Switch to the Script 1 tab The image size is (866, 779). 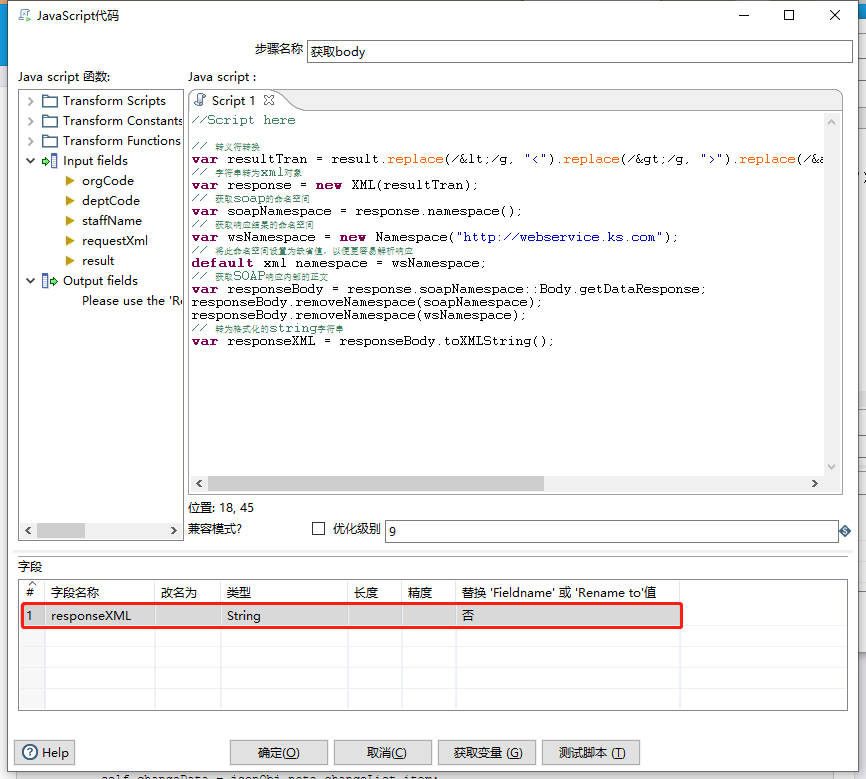coord(233,101)
